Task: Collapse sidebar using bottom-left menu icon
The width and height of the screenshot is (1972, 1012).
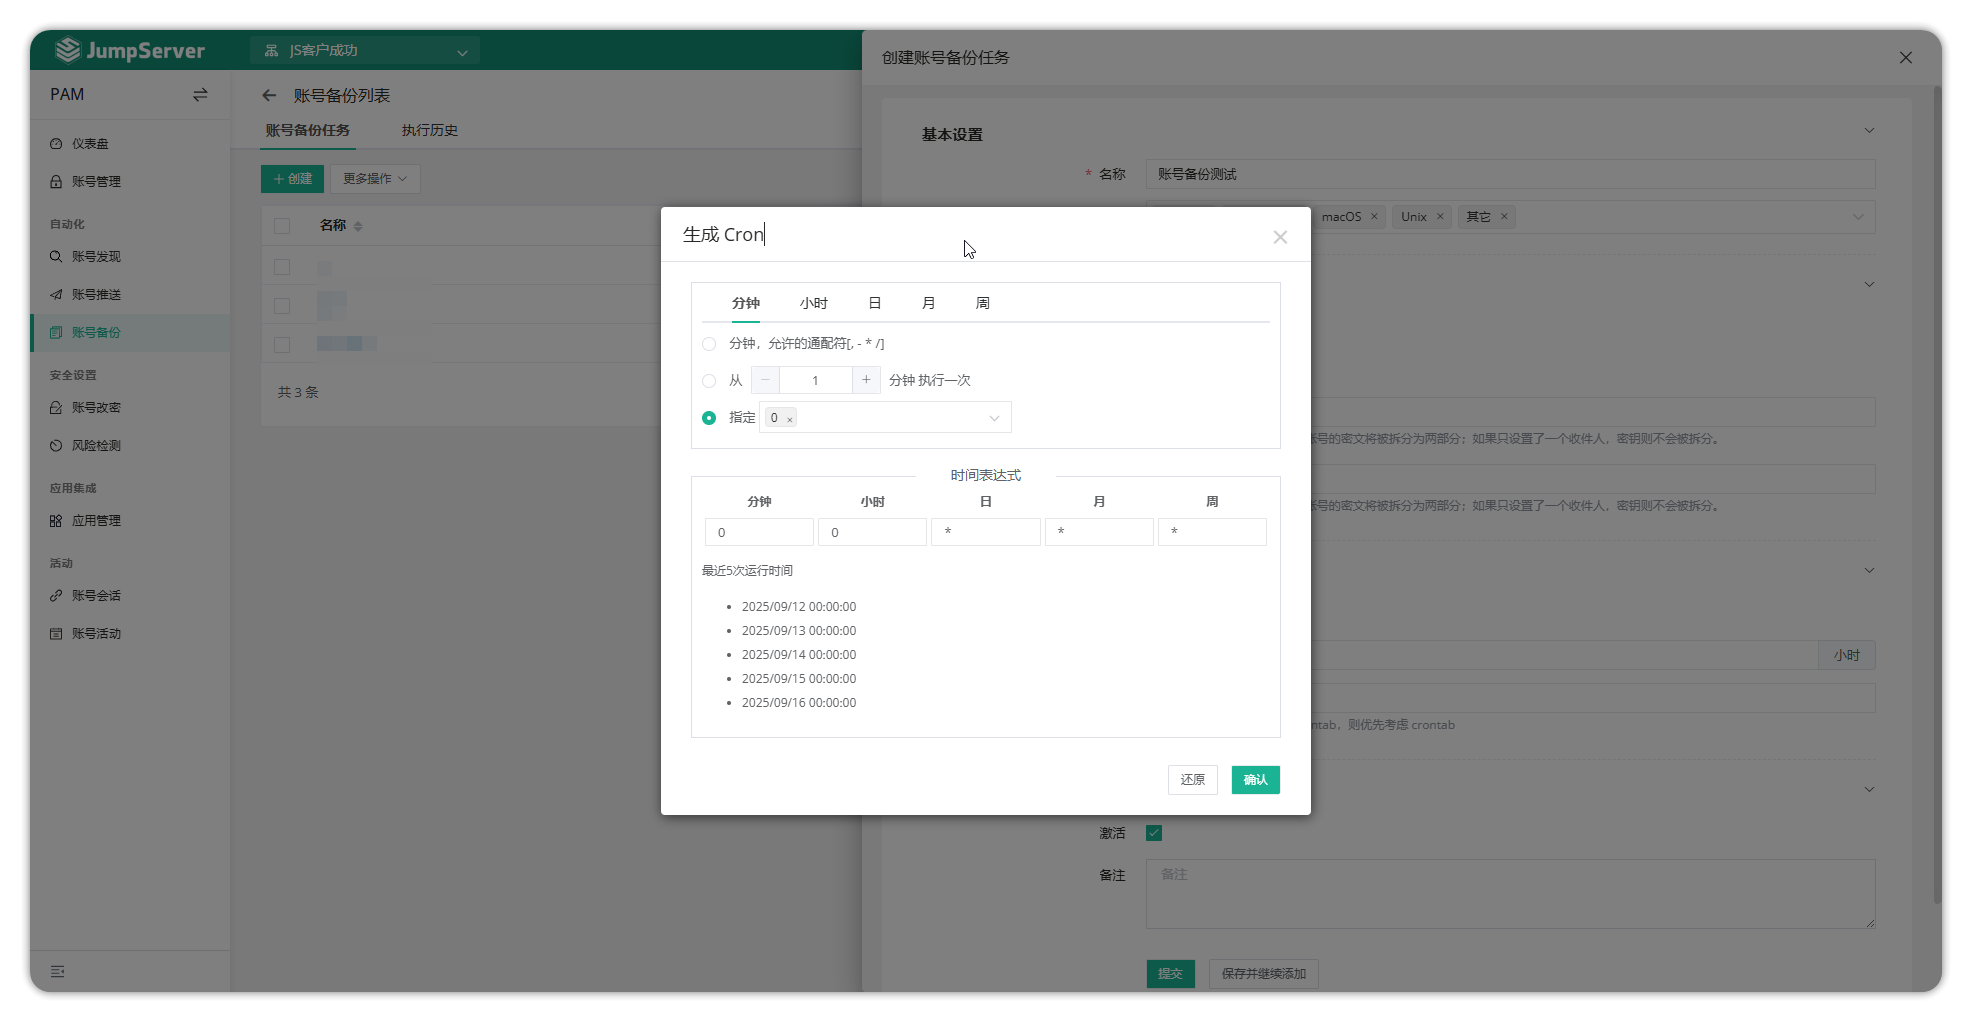Action: pos(58,971)
